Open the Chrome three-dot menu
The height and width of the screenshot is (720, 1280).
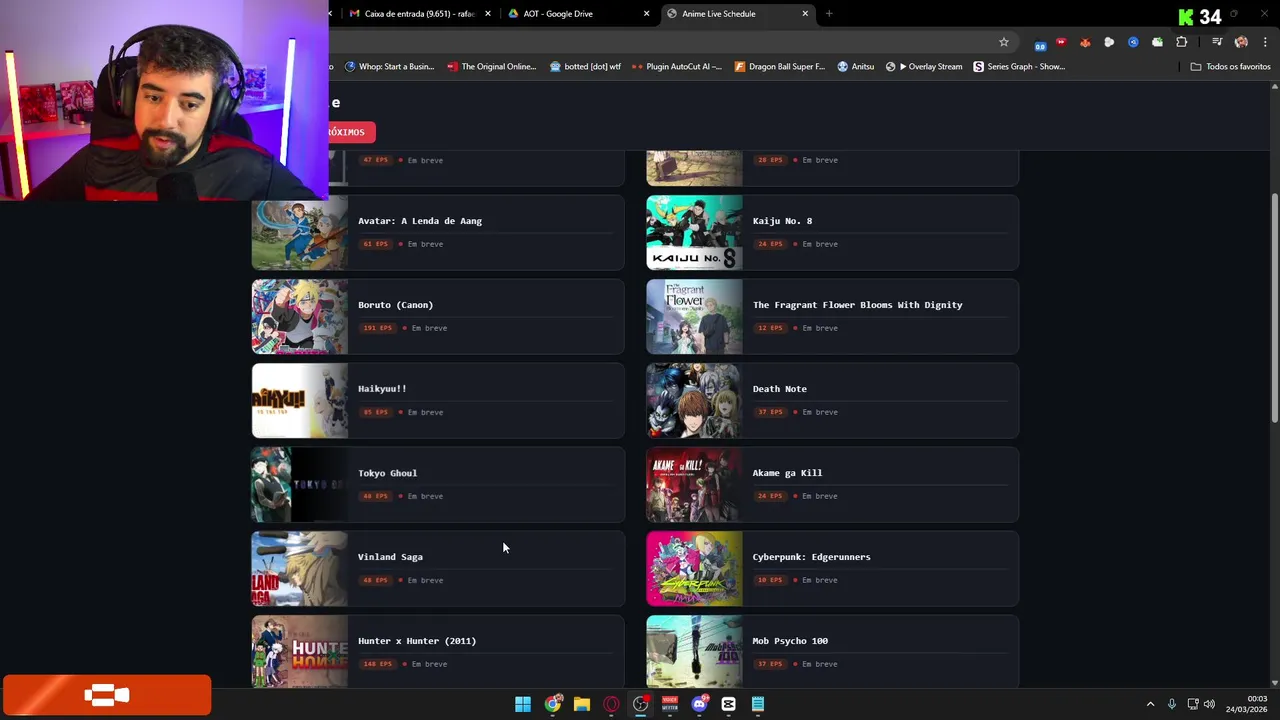[1265, 42]
